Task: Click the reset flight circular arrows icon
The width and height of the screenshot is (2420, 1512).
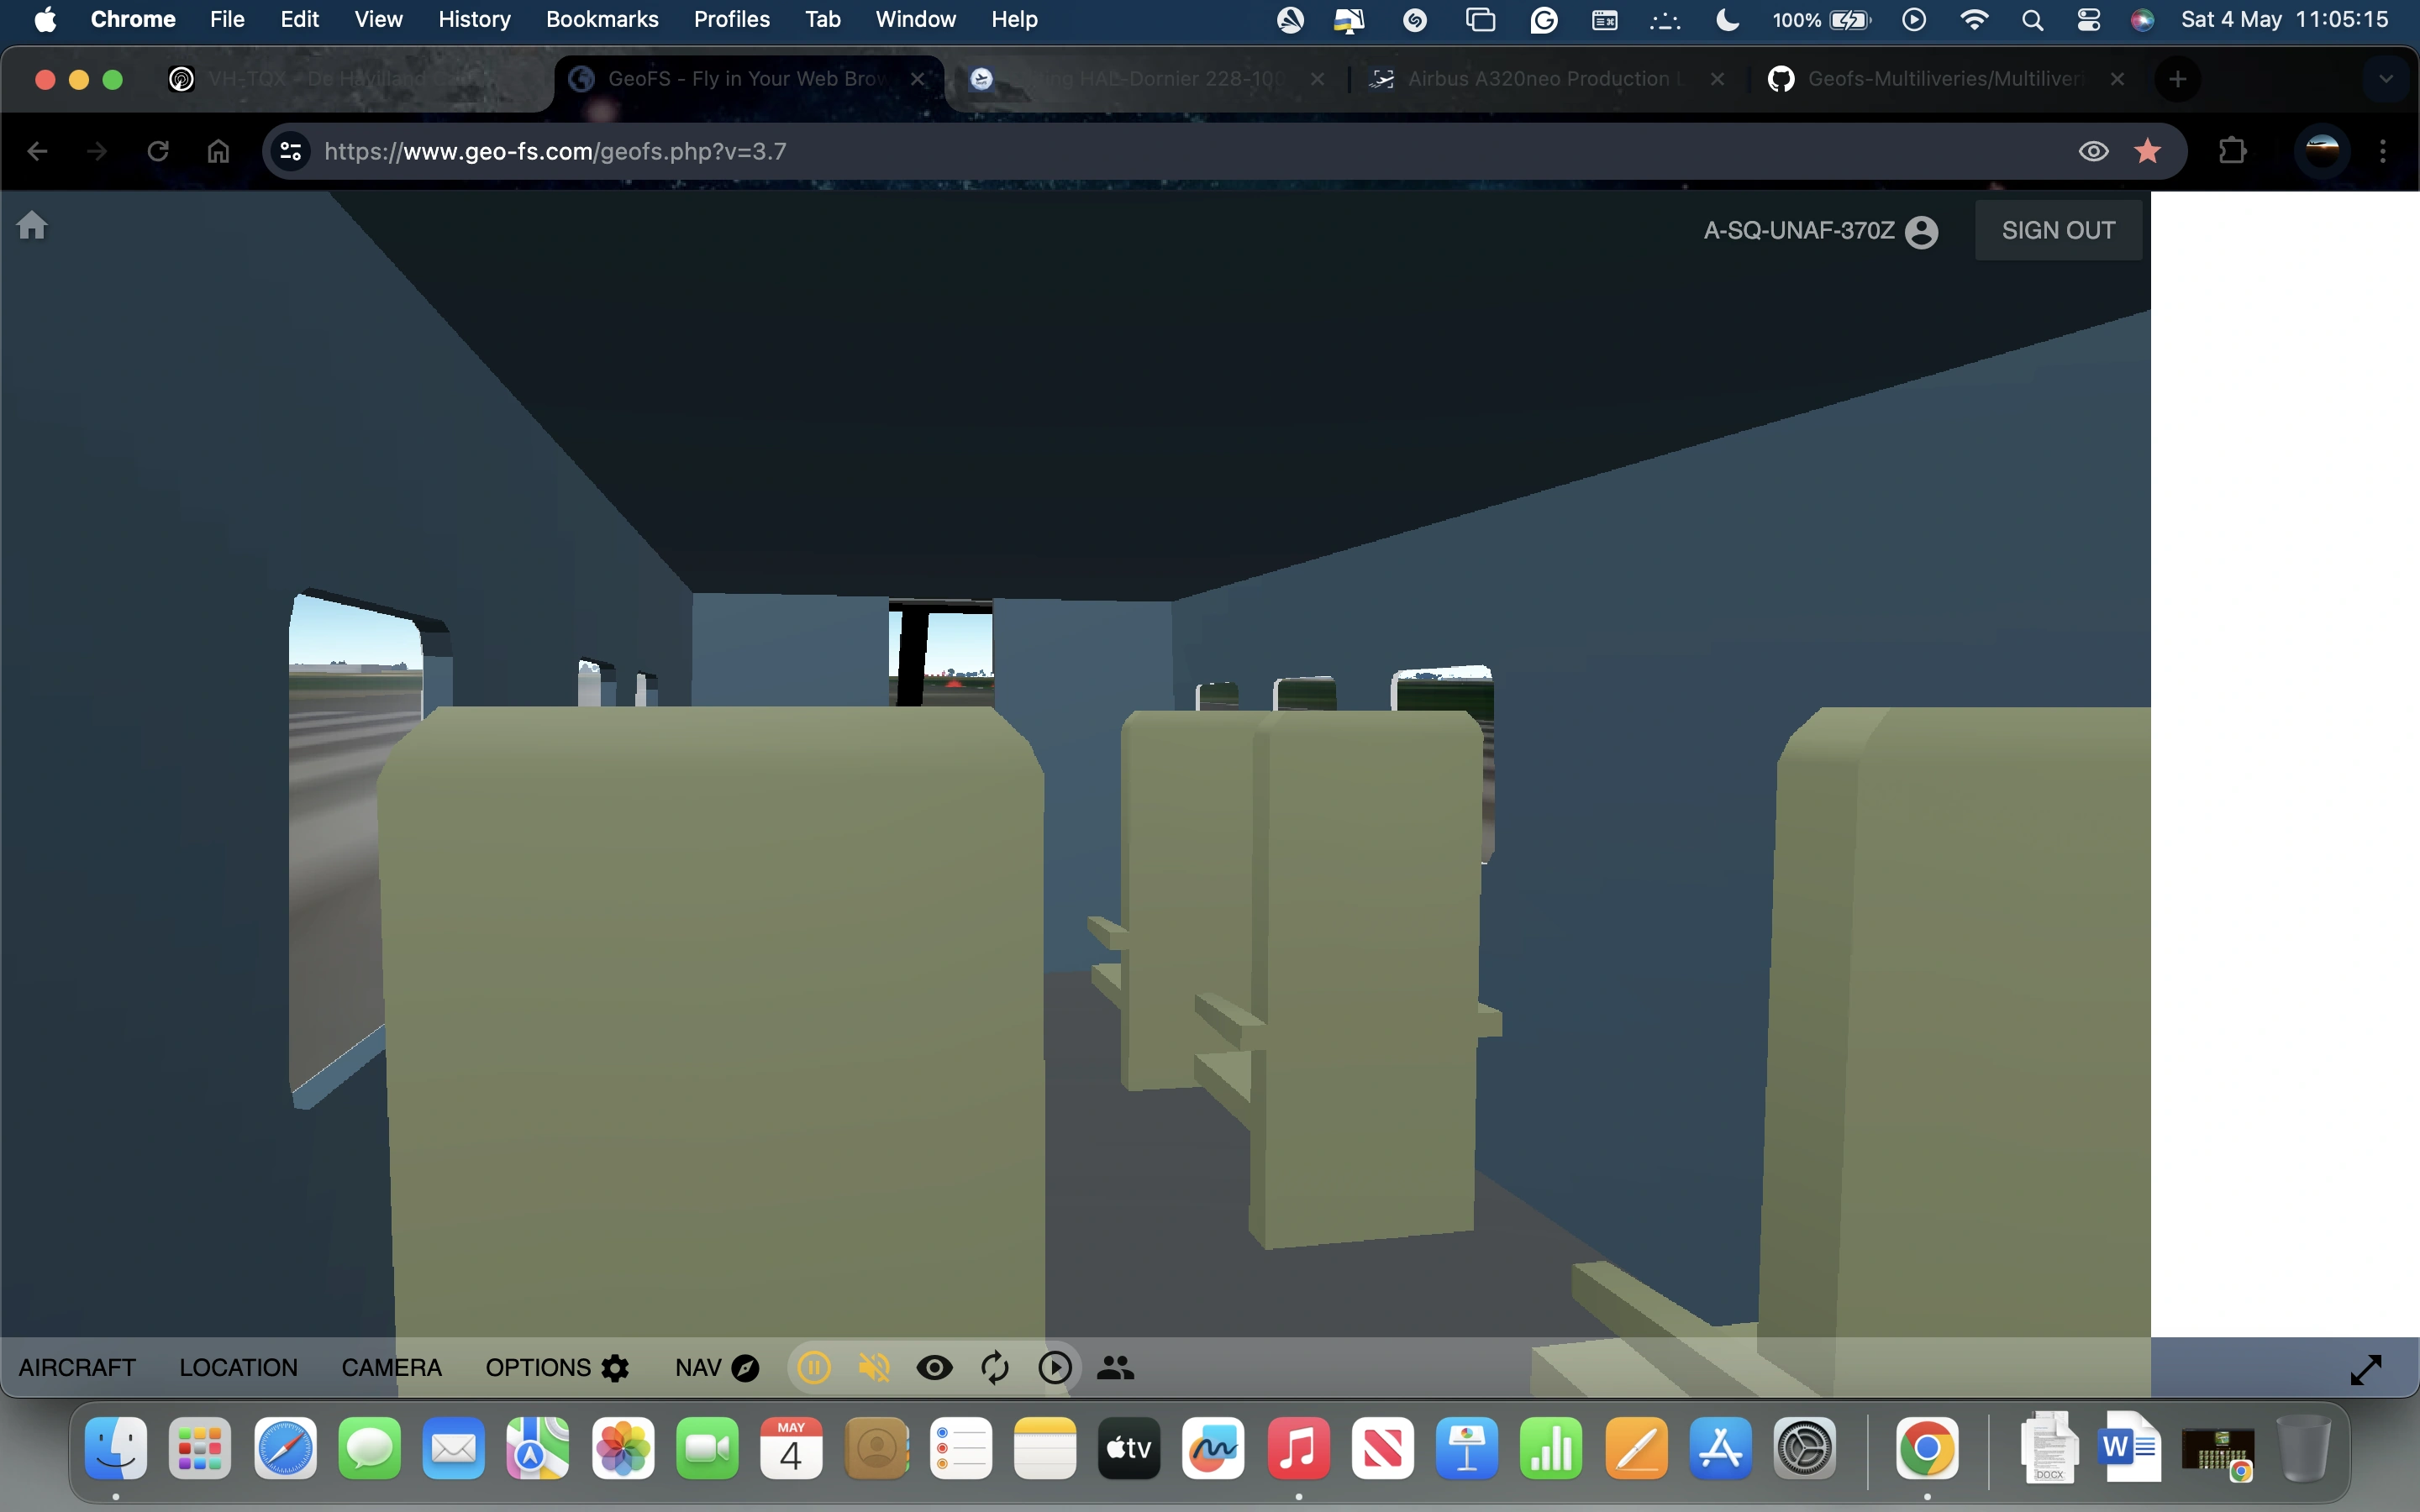Action: [x=994, y=1367]
